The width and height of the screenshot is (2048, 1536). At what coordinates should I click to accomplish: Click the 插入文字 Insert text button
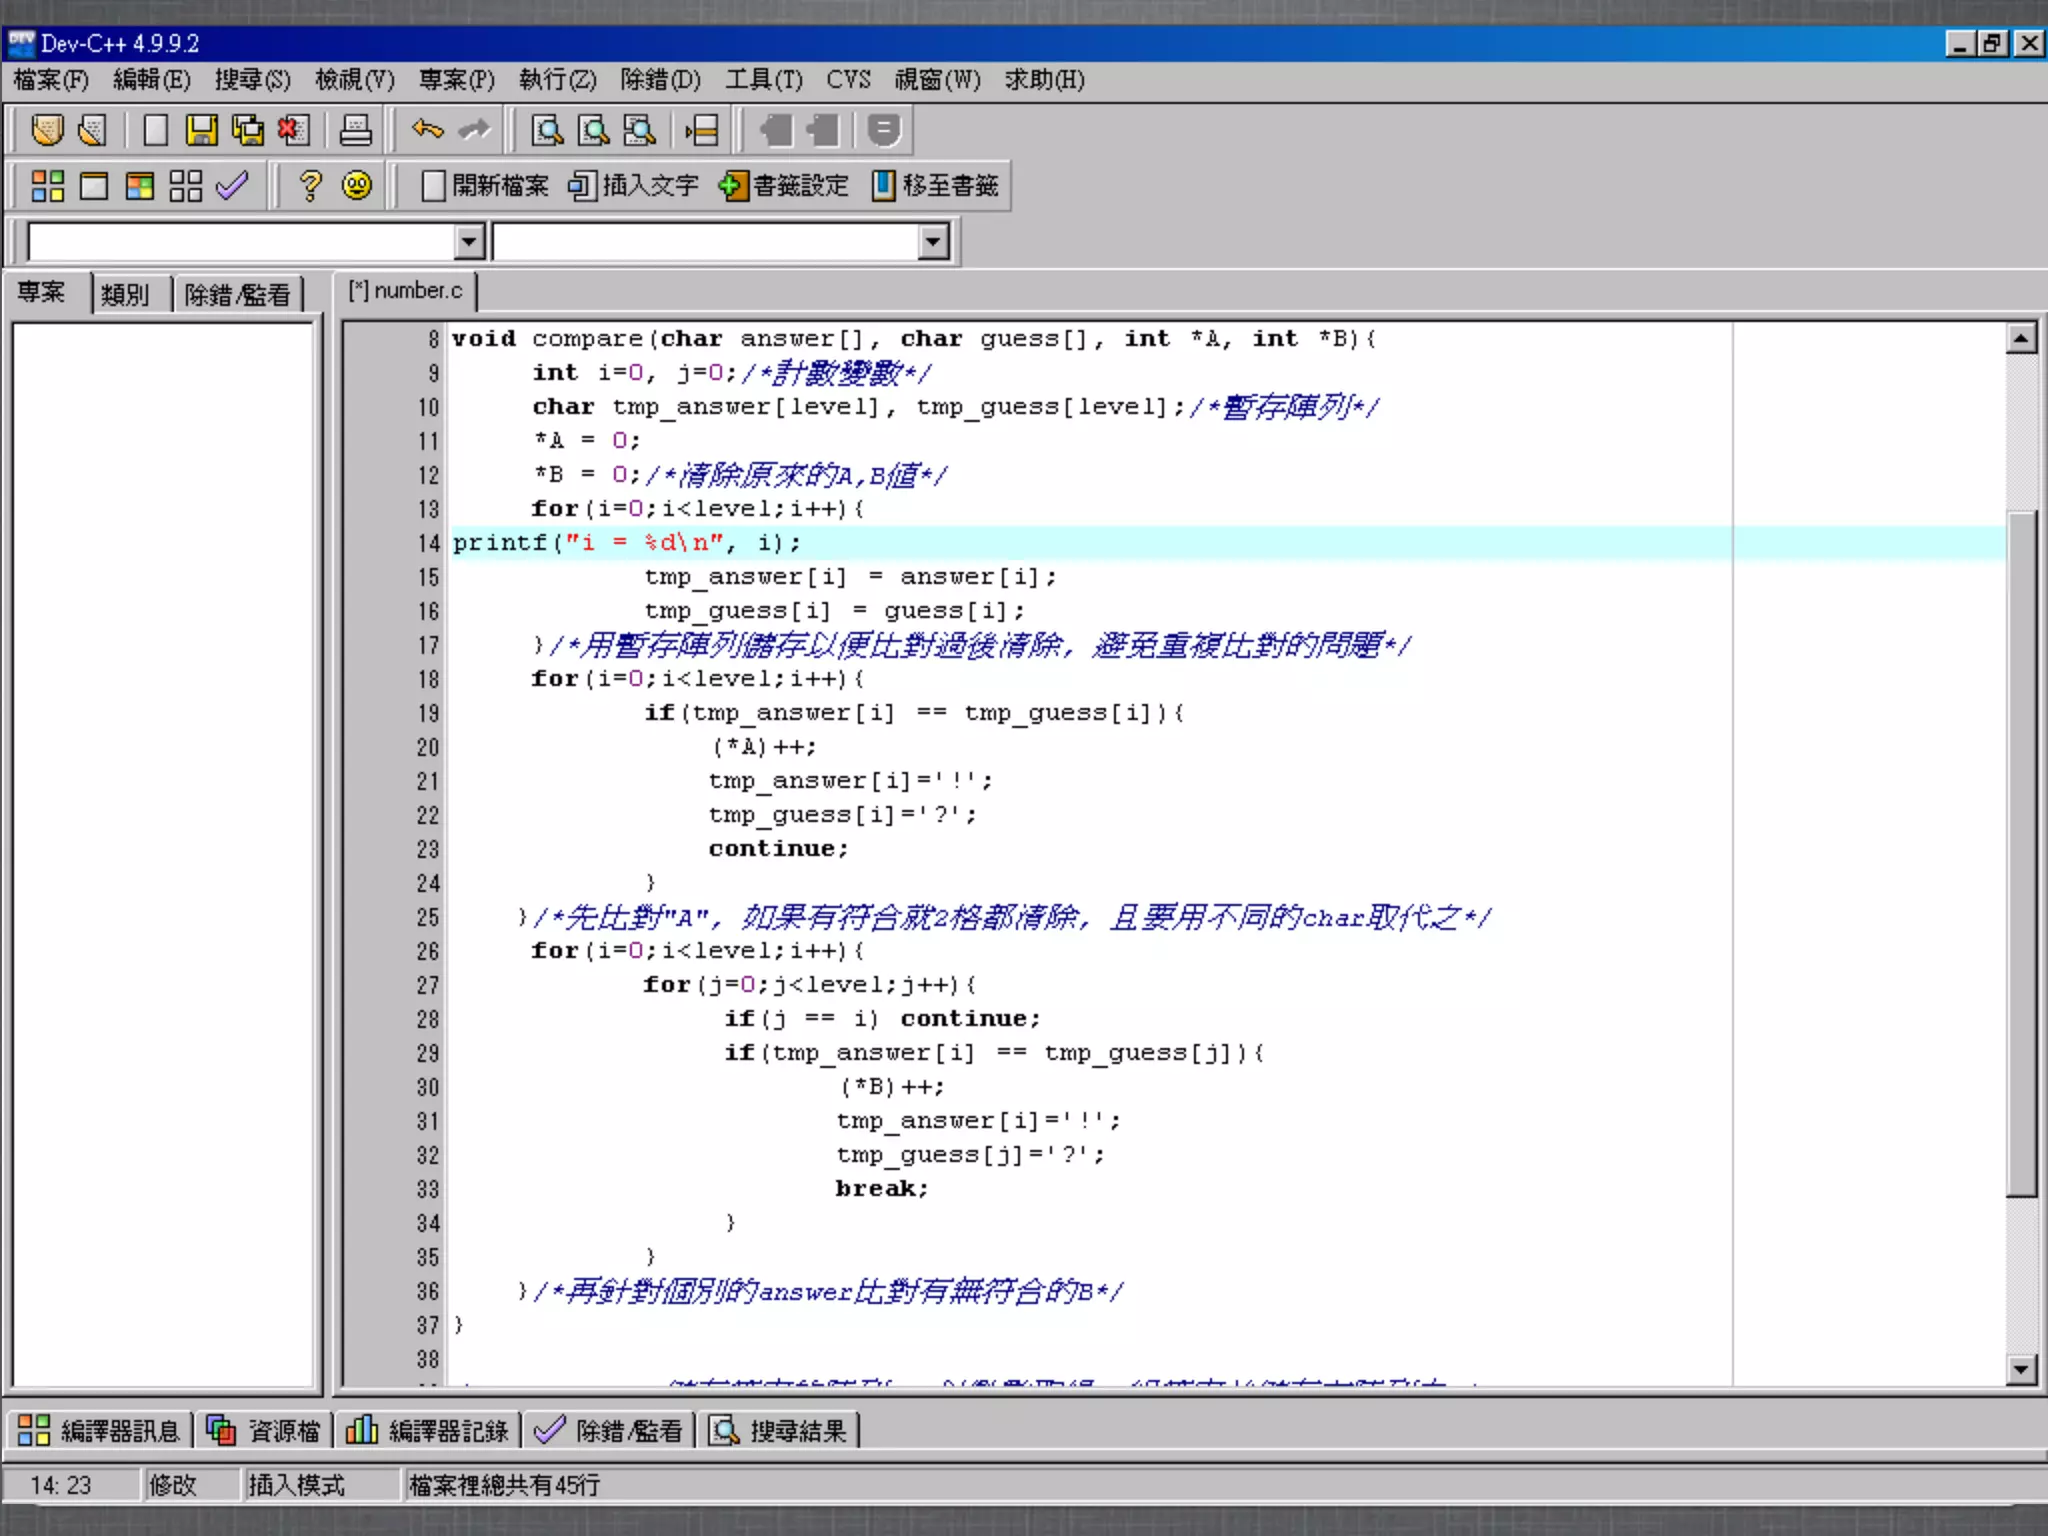pyautogui.click(x=633, y=186)
